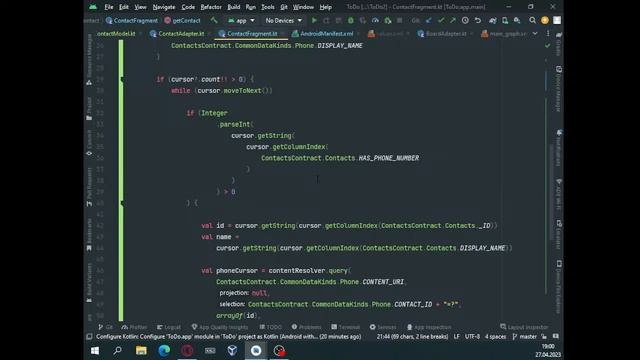Open the Problems tool window
The height and width of the screenshot is (360, 640).
[x=307, y=327]
